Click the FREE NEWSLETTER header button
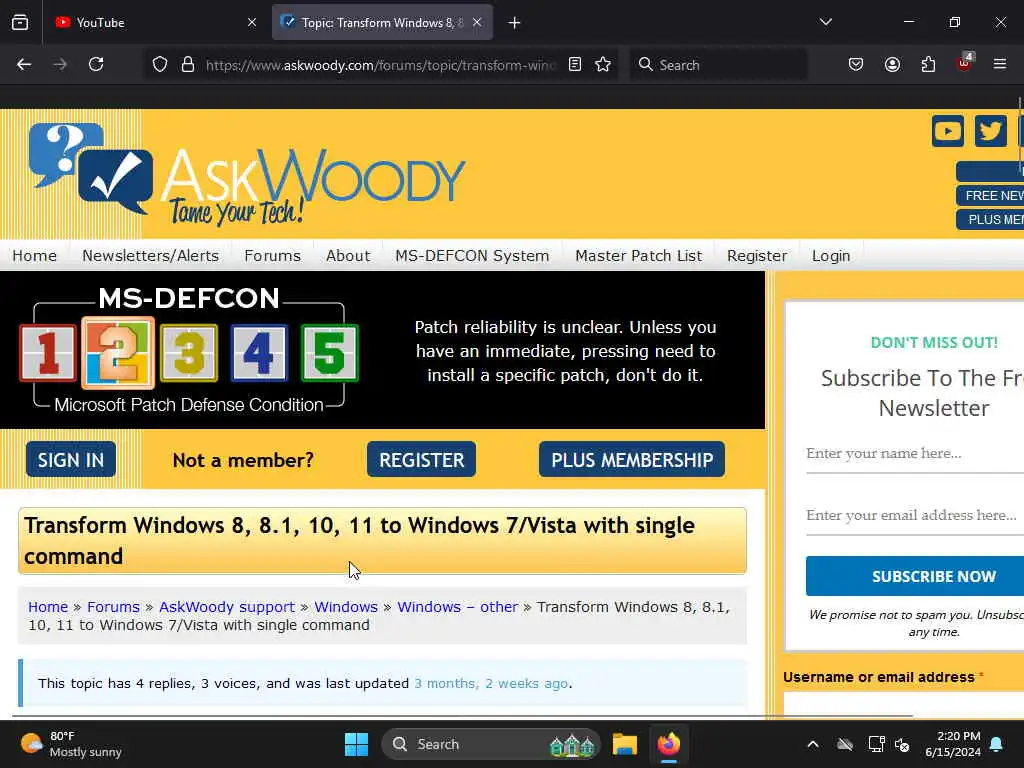The image size is (1024, 768). [990, 195]
